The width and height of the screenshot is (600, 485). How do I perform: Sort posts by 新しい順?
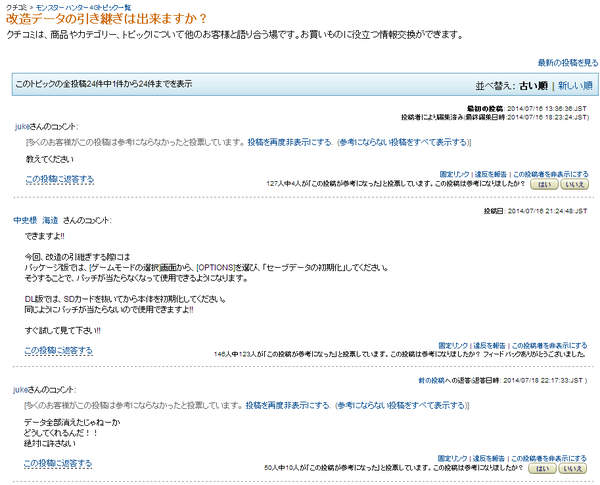pos(575,86)
